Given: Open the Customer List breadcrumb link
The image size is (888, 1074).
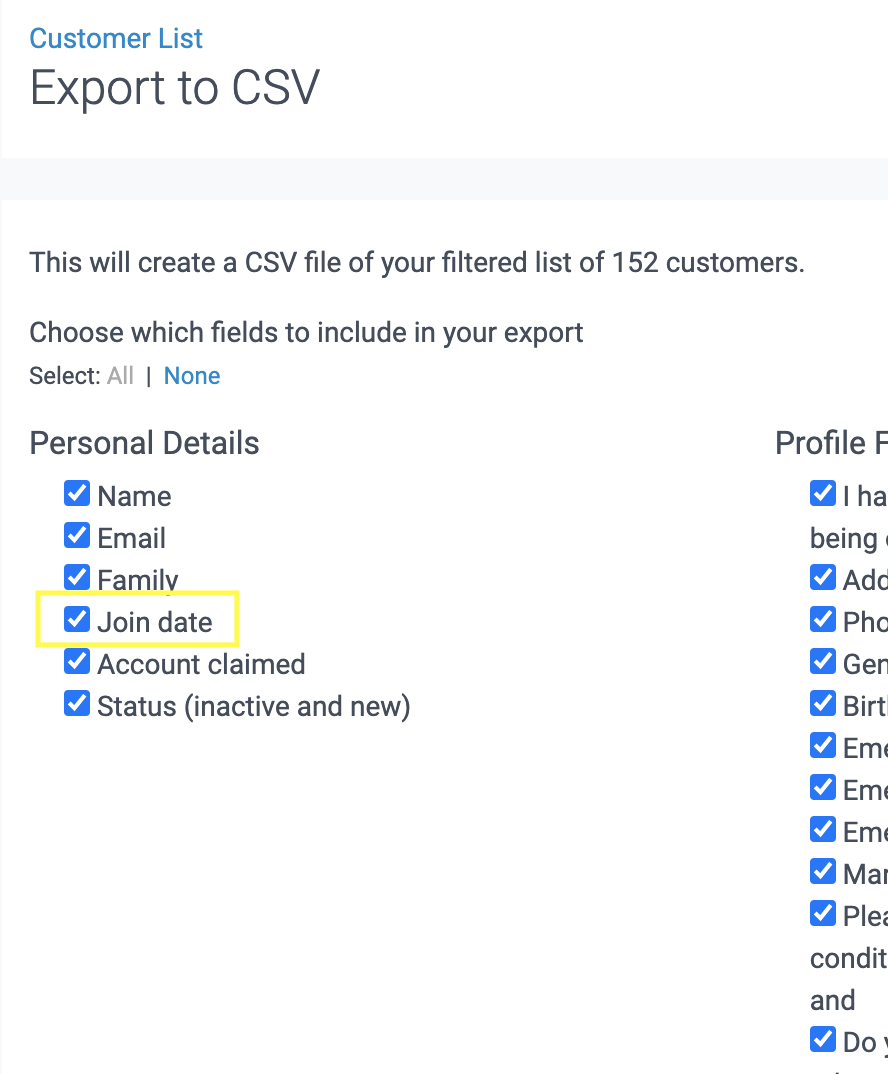Looking at the screenshot, I should point(116,39).
